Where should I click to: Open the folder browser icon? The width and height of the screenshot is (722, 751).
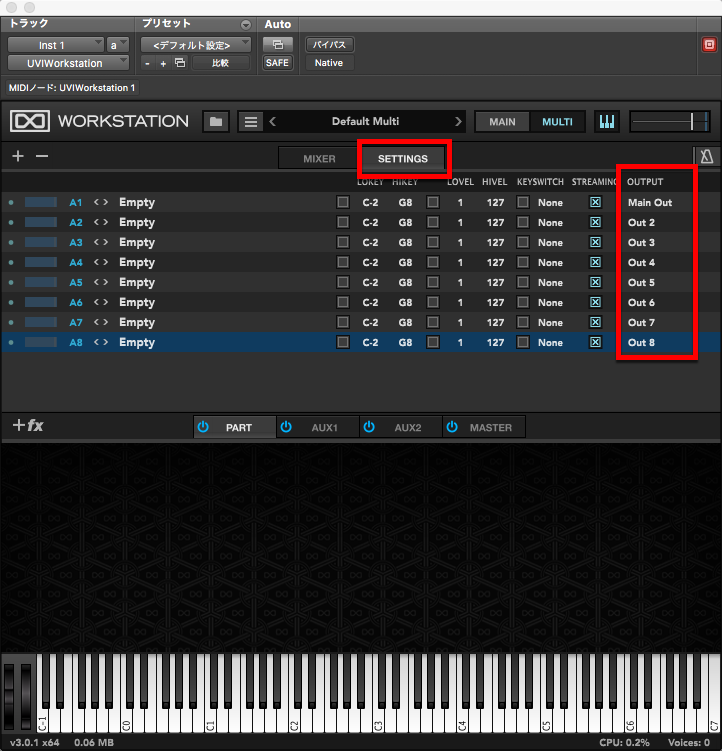point(216,122)
